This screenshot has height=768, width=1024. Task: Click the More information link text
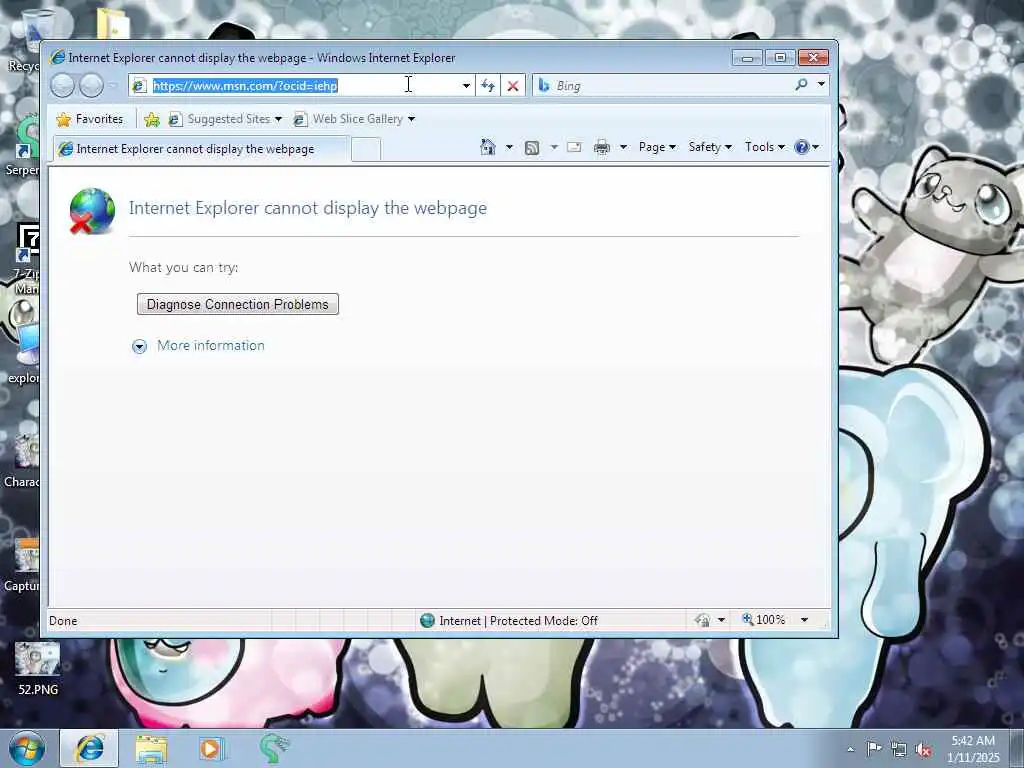211,345
